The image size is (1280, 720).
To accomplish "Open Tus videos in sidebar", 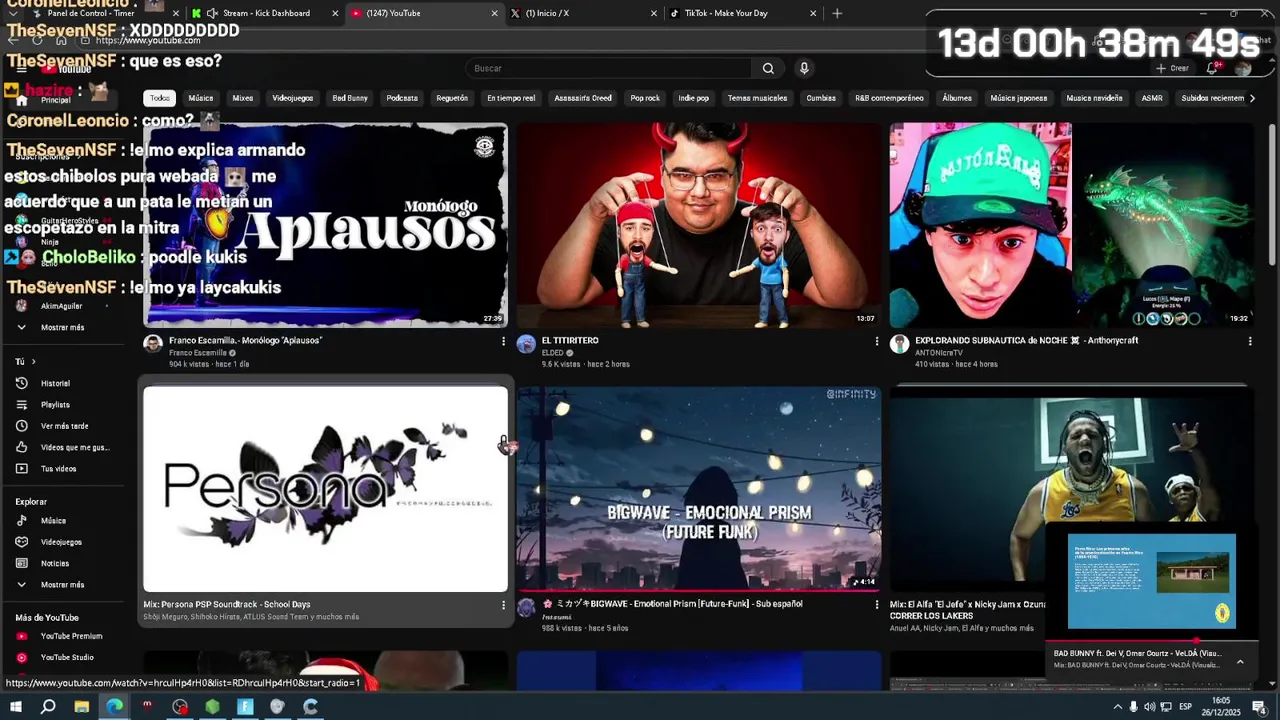I will tap(58, 469).
